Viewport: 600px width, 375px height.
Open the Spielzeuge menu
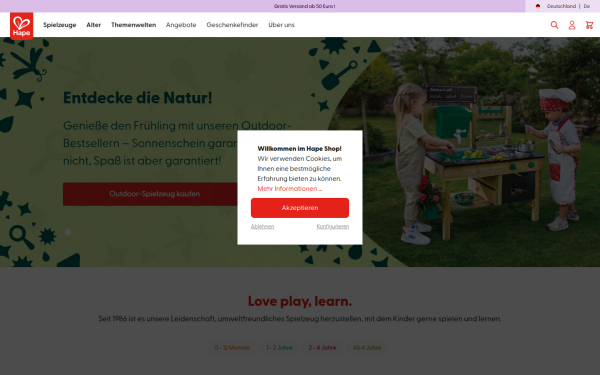(60, 25)
